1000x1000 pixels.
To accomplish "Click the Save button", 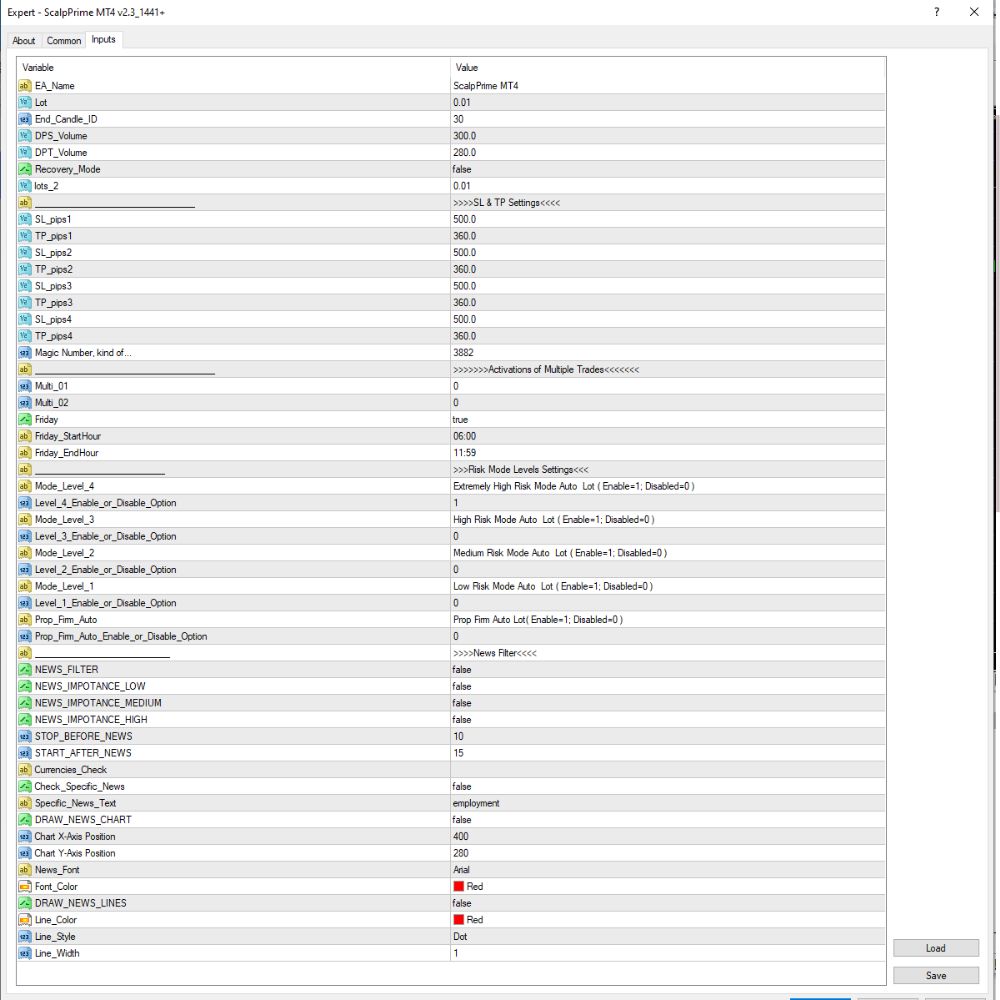I will 936,975.
